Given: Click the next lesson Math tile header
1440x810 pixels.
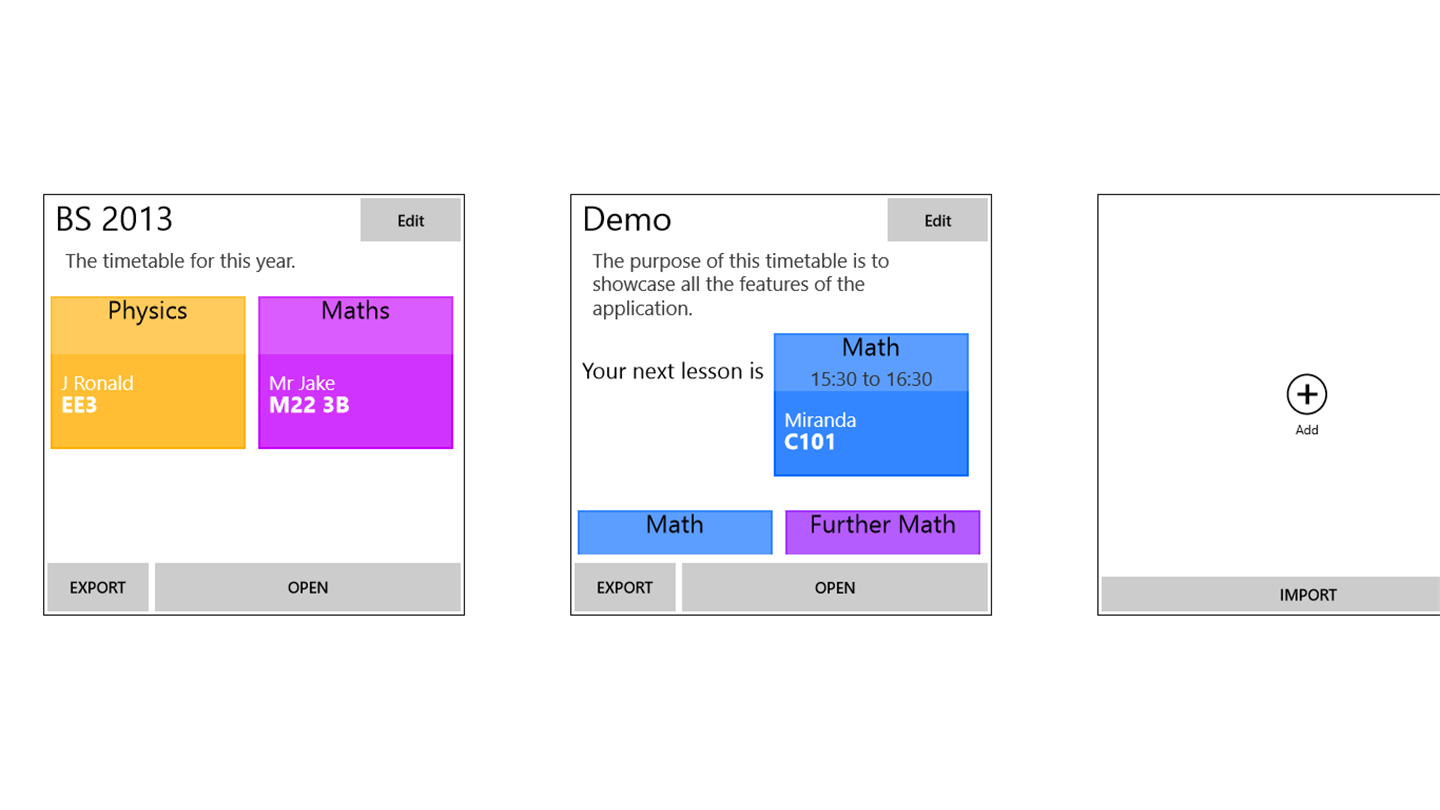Looking at the screenshot, I should [870, 348].
